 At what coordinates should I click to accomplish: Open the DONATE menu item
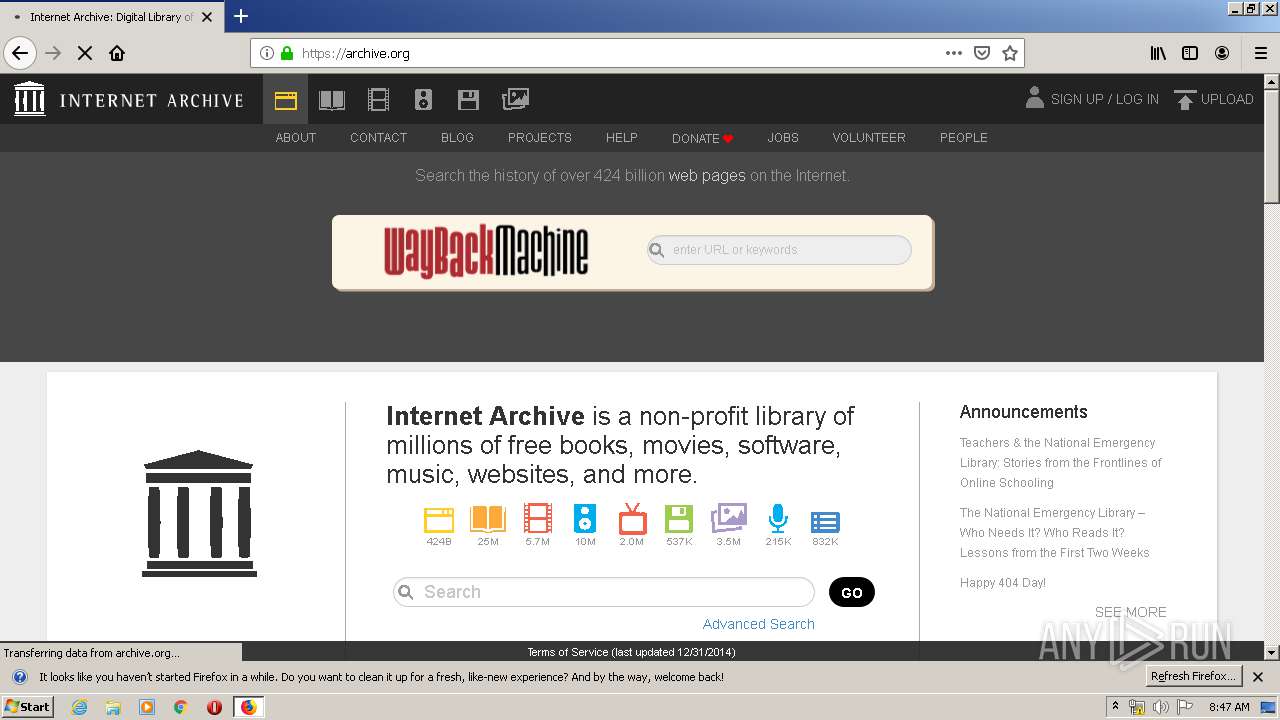pos(703,138)
